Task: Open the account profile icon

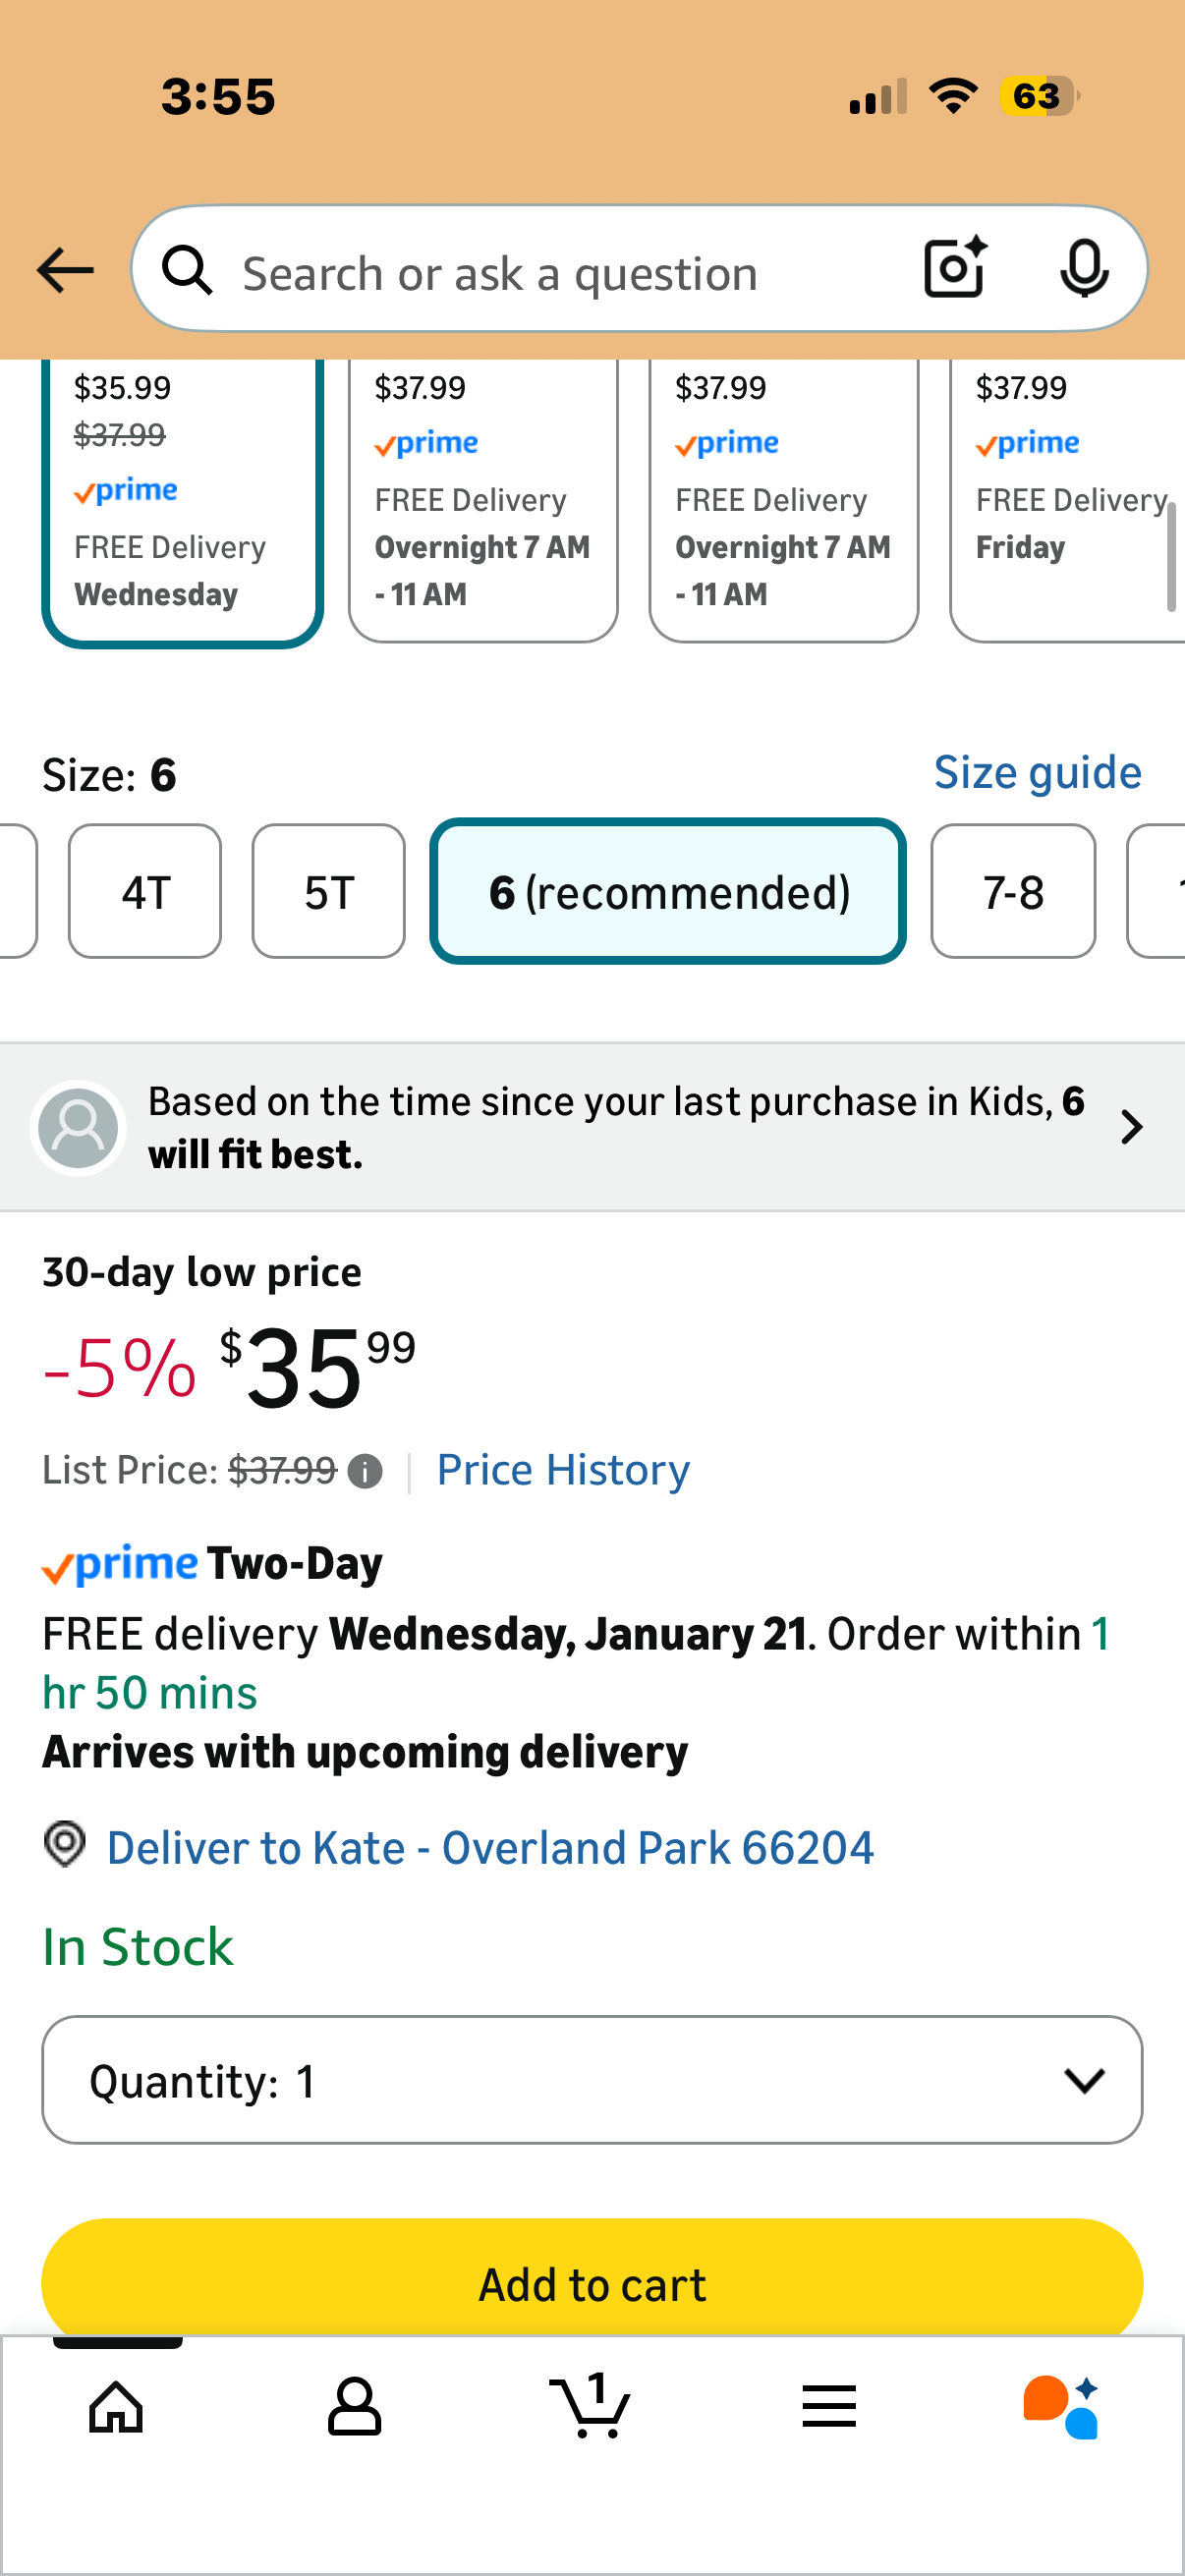Action: [x=354, y=2406]
